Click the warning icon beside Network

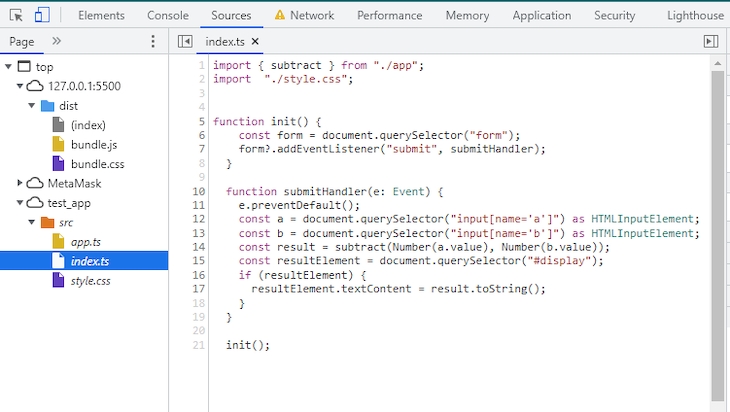pos(279,16)
